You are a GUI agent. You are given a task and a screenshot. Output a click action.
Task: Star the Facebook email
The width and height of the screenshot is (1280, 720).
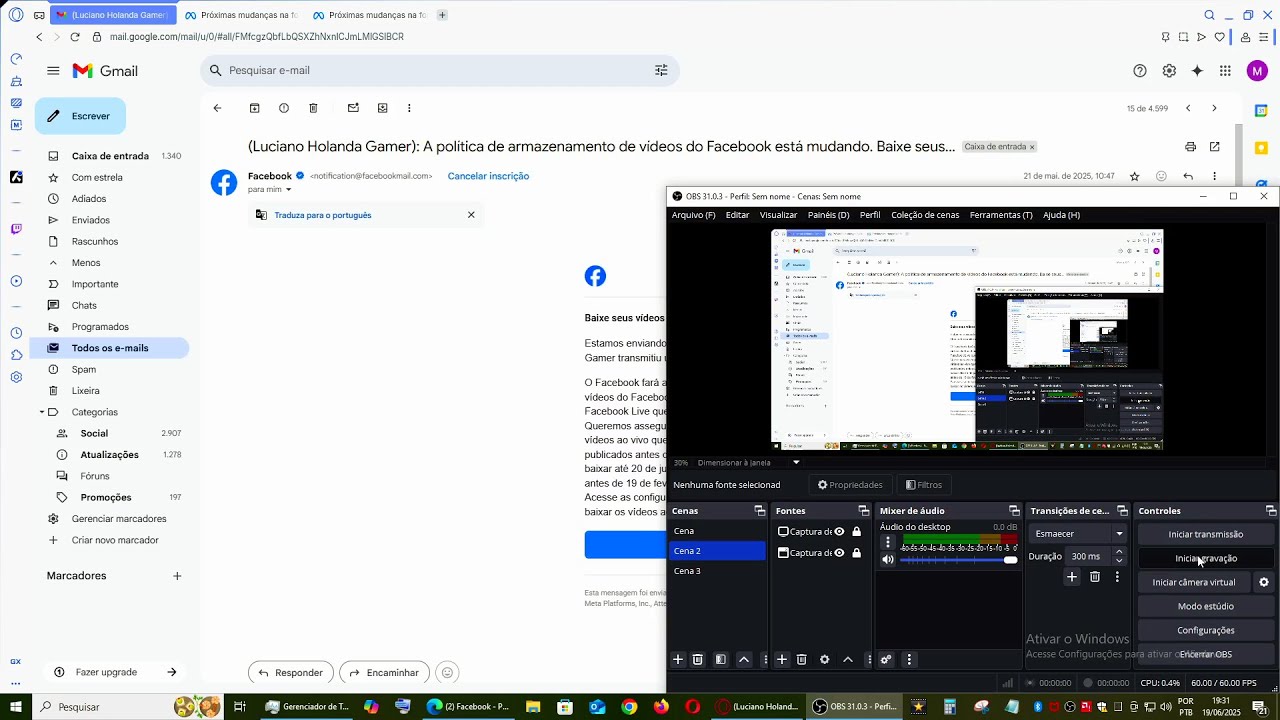(1134, 176)
